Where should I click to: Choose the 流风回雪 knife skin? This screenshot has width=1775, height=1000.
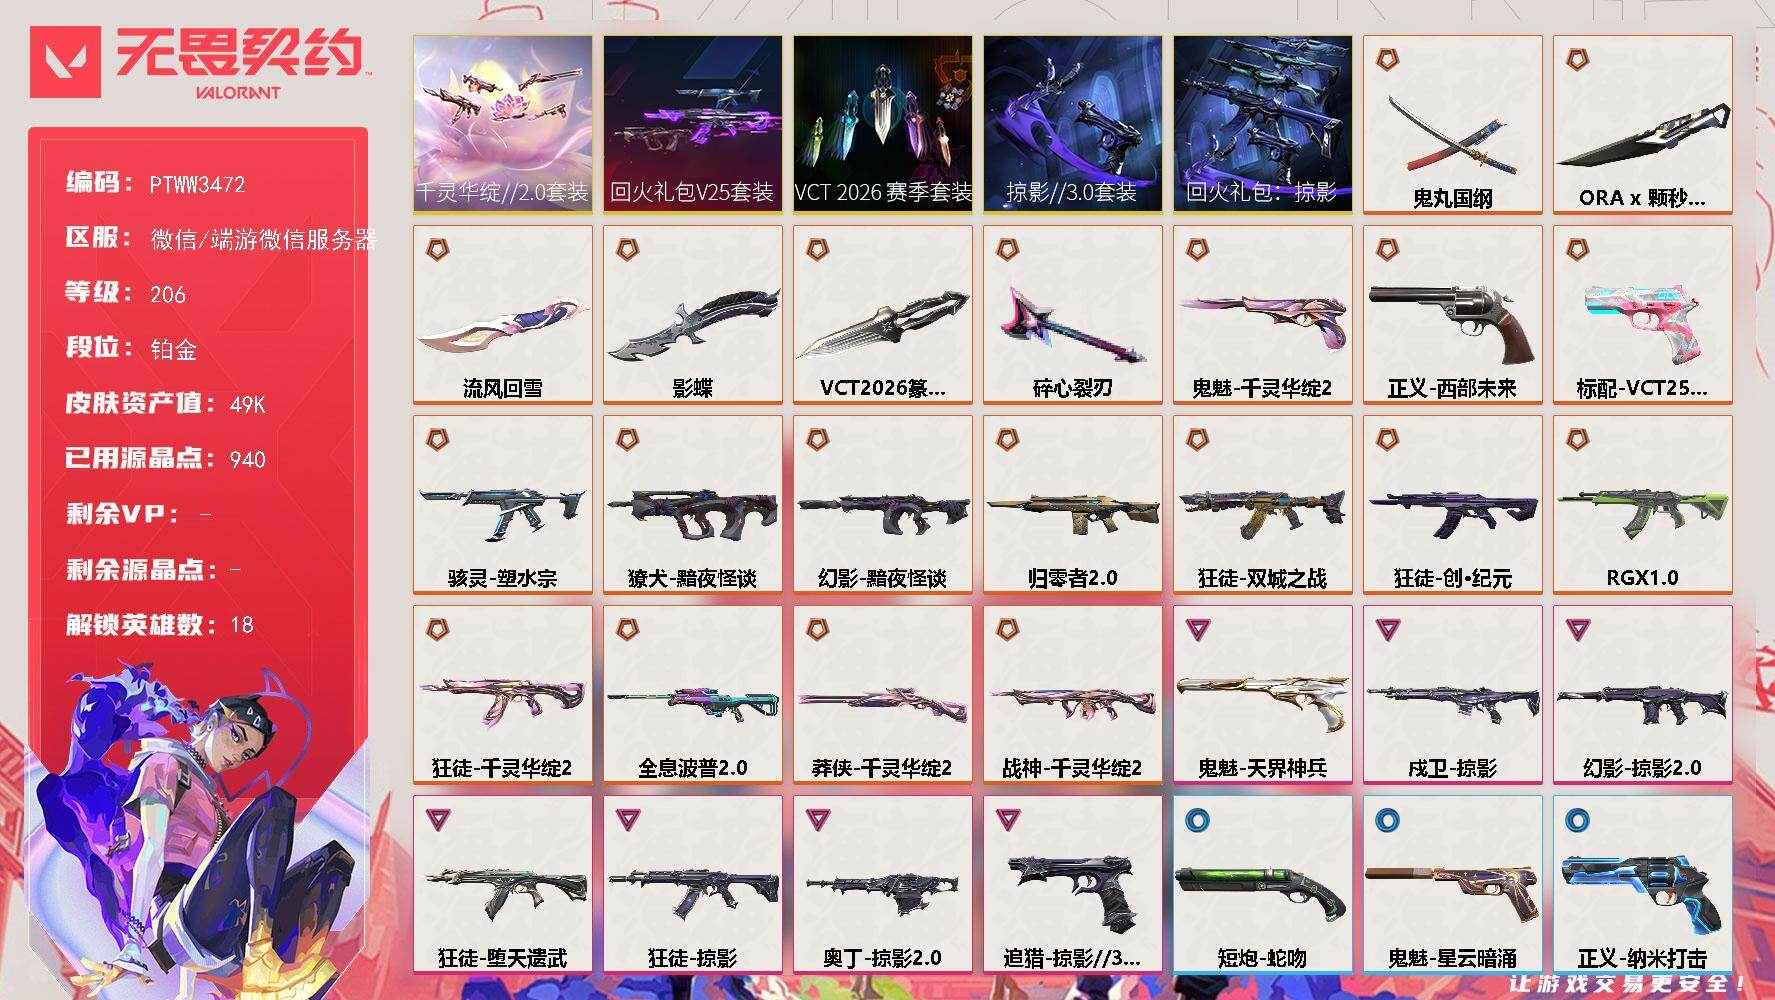(x=502, y=314)
